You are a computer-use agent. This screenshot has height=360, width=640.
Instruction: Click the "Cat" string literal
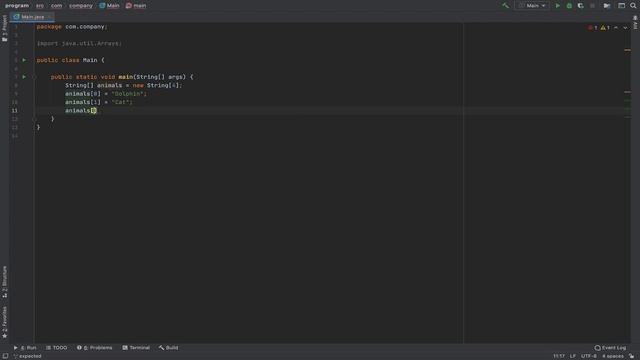tap(120, 102)
